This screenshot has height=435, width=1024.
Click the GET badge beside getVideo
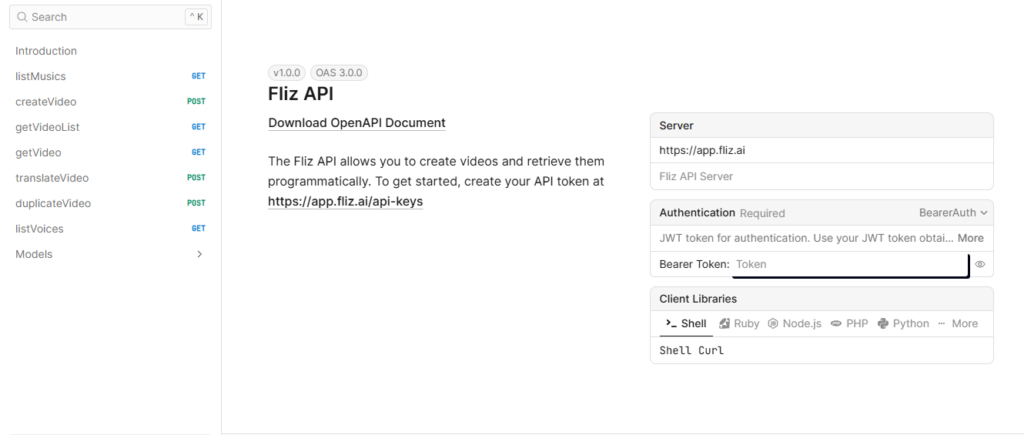coord(198,152)
